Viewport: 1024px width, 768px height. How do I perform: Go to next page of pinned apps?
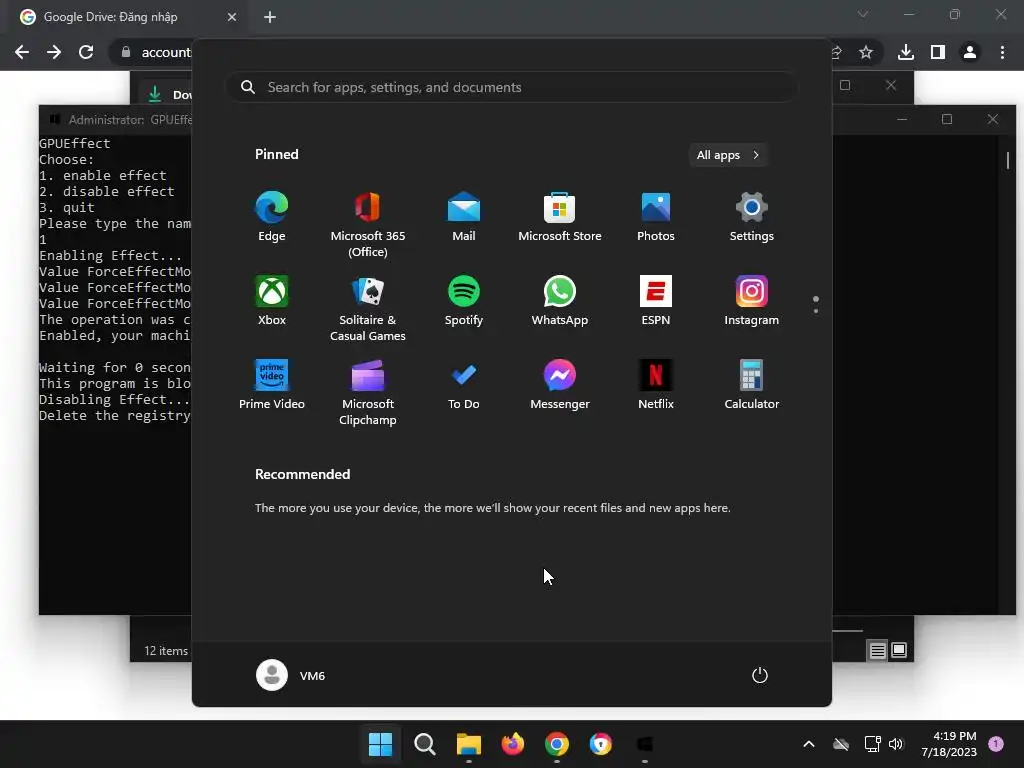pos(816,311)
